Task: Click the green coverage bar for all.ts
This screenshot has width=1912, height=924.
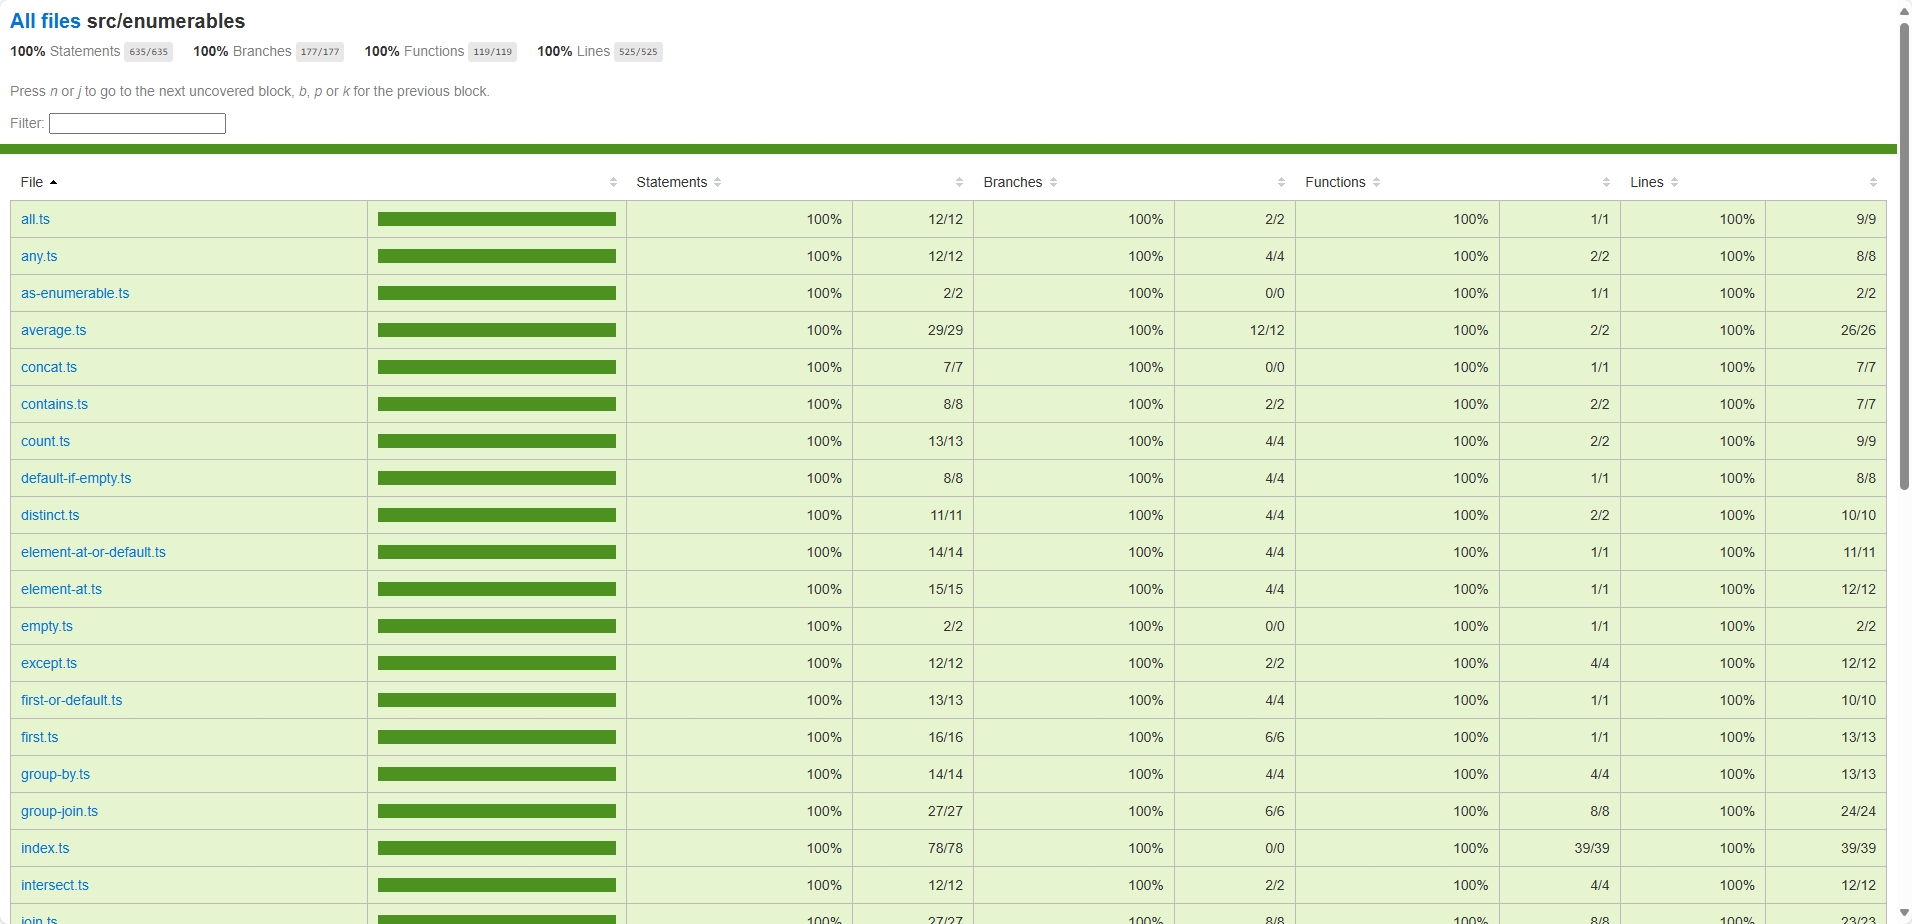Action: click(496, 219)
